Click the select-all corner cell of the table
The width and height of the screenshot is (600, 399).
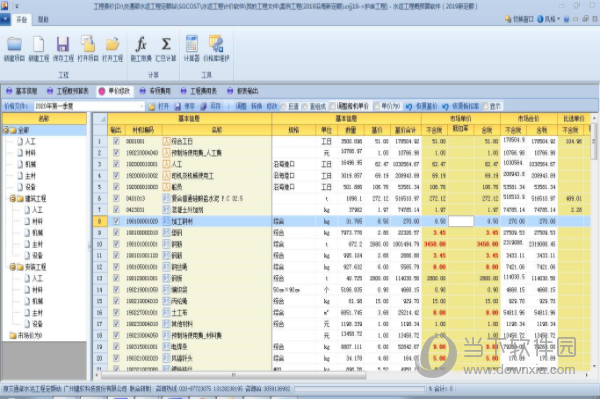tap(100, 119)
